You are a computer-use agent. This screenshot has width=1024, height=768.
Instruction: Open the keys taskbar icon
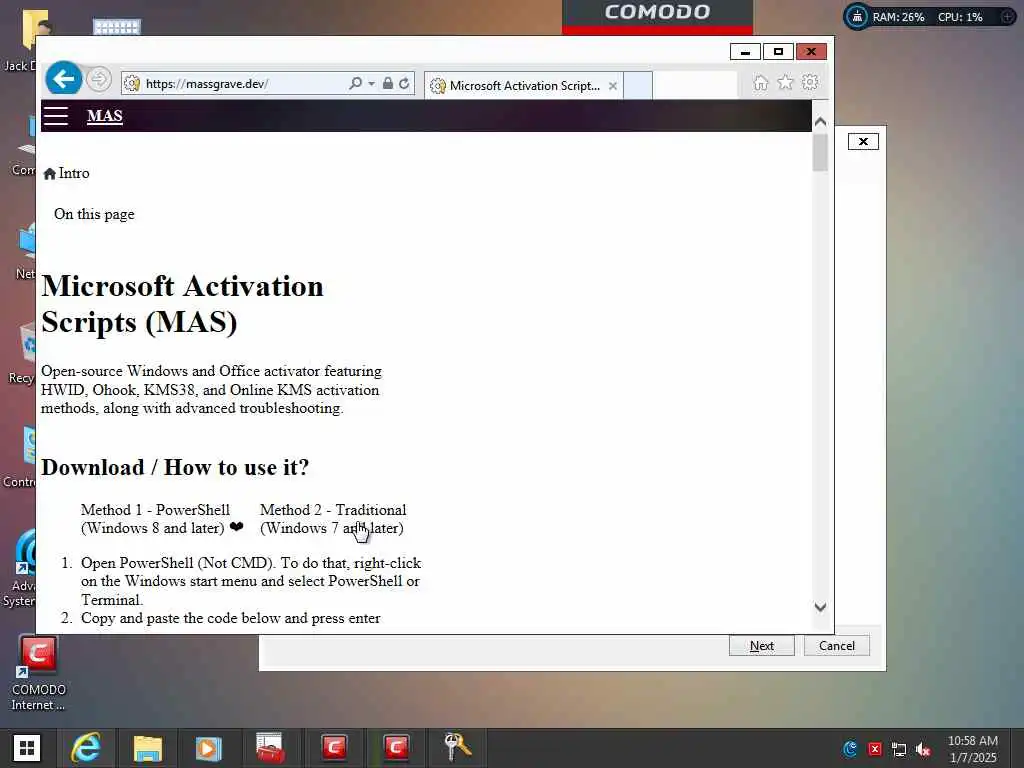[x=457, y=747]
